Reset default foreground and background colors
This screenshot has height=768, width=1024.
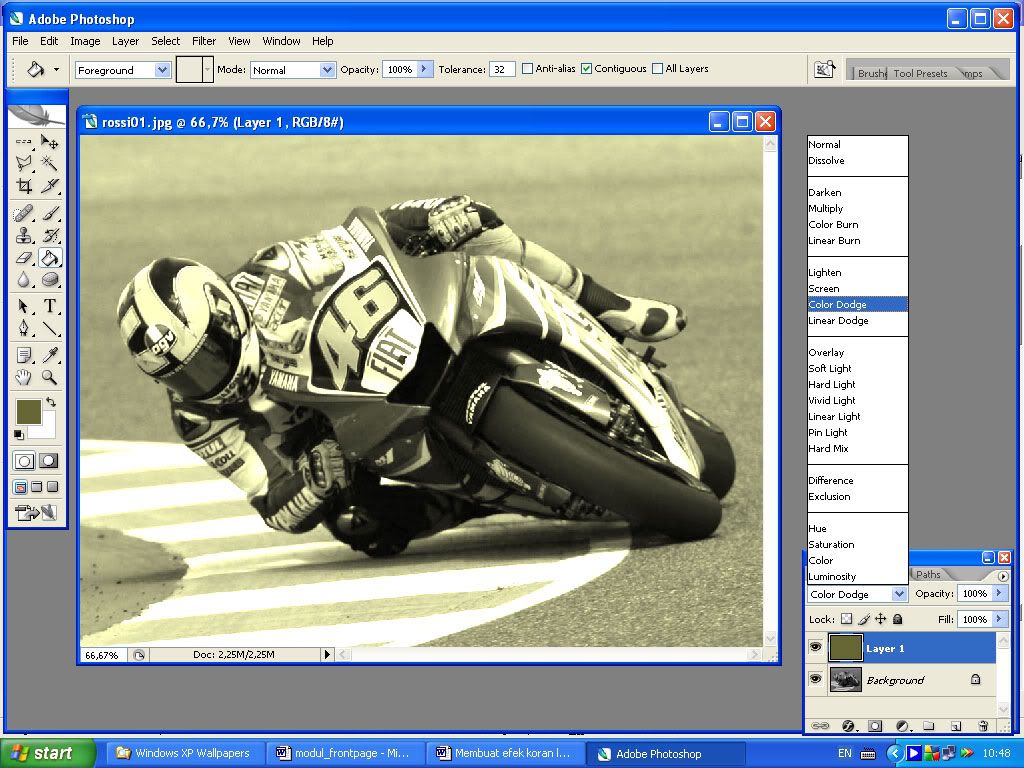18,435
